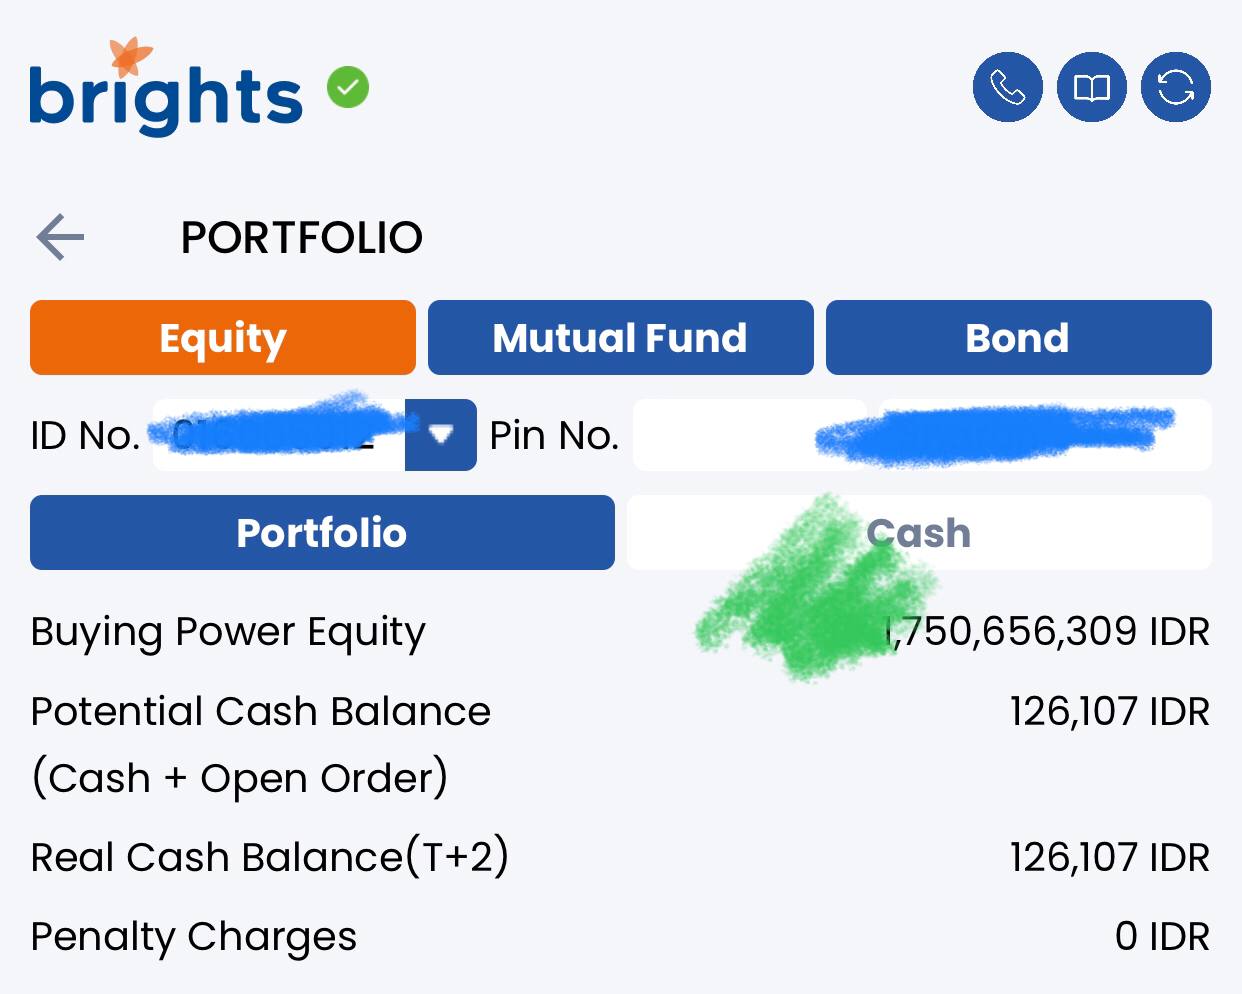Tap the brights logo

[166, 88]
